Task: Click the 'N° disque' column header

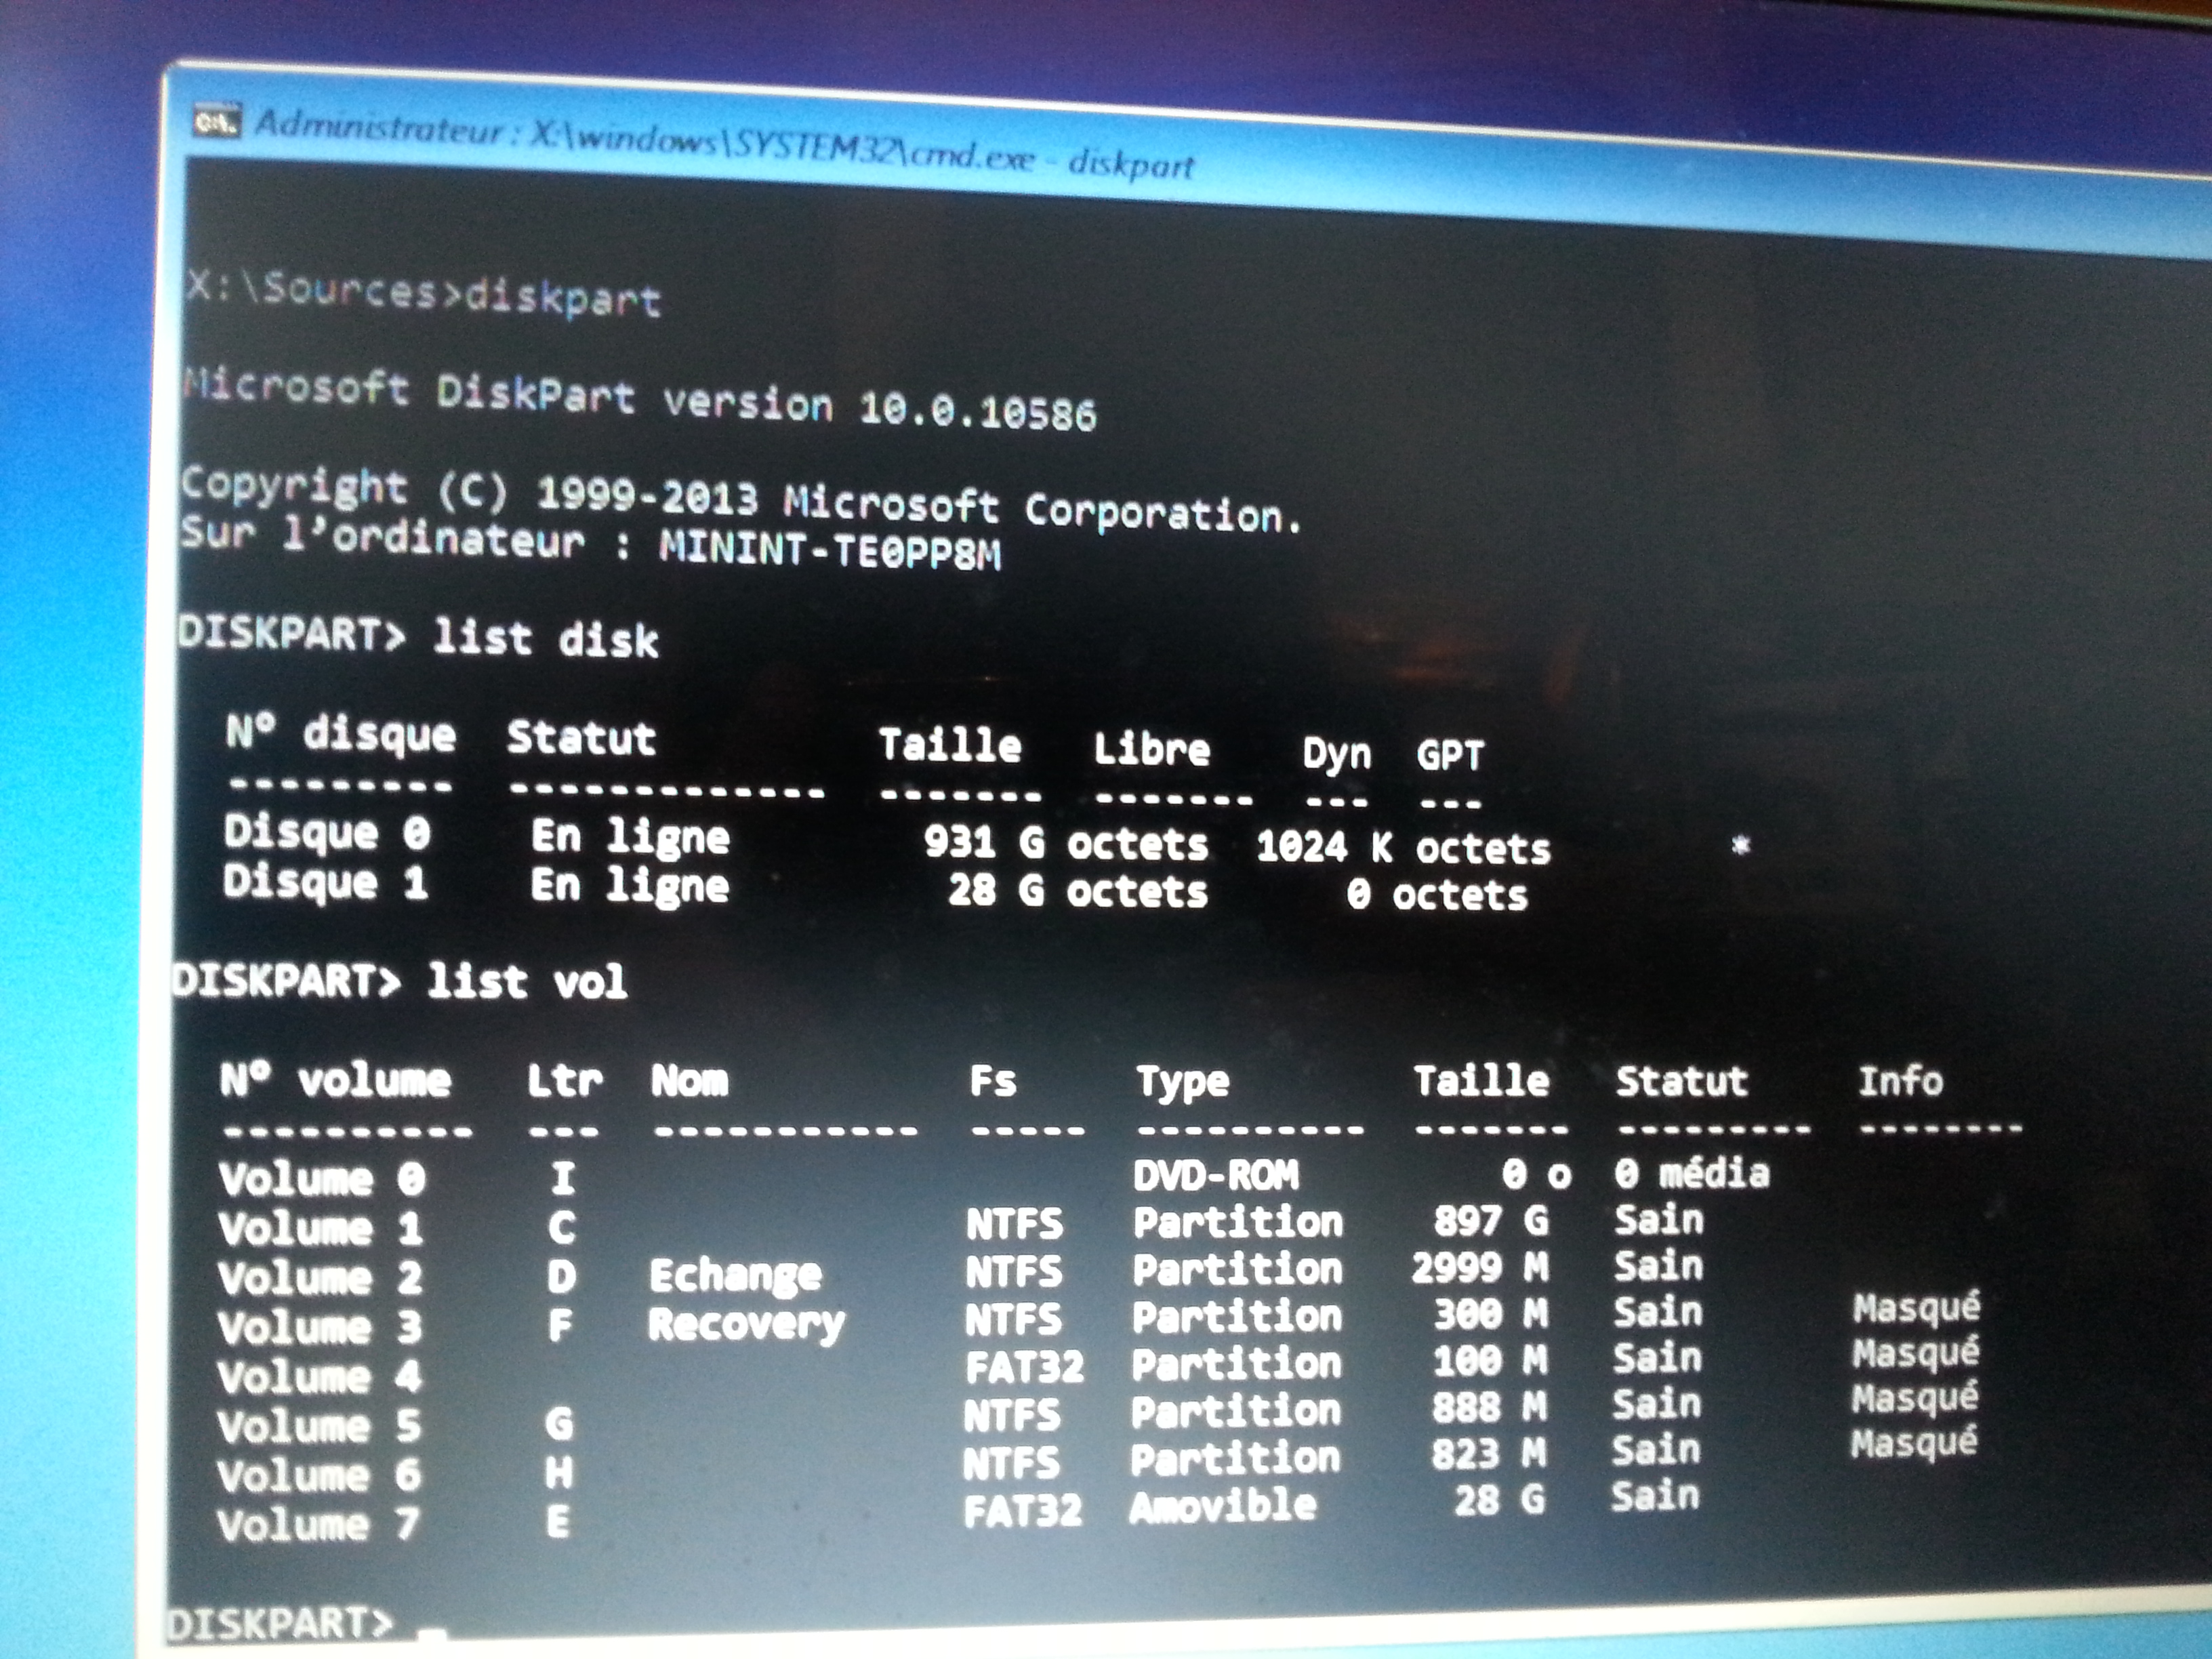Action: (x=341, y=734)
